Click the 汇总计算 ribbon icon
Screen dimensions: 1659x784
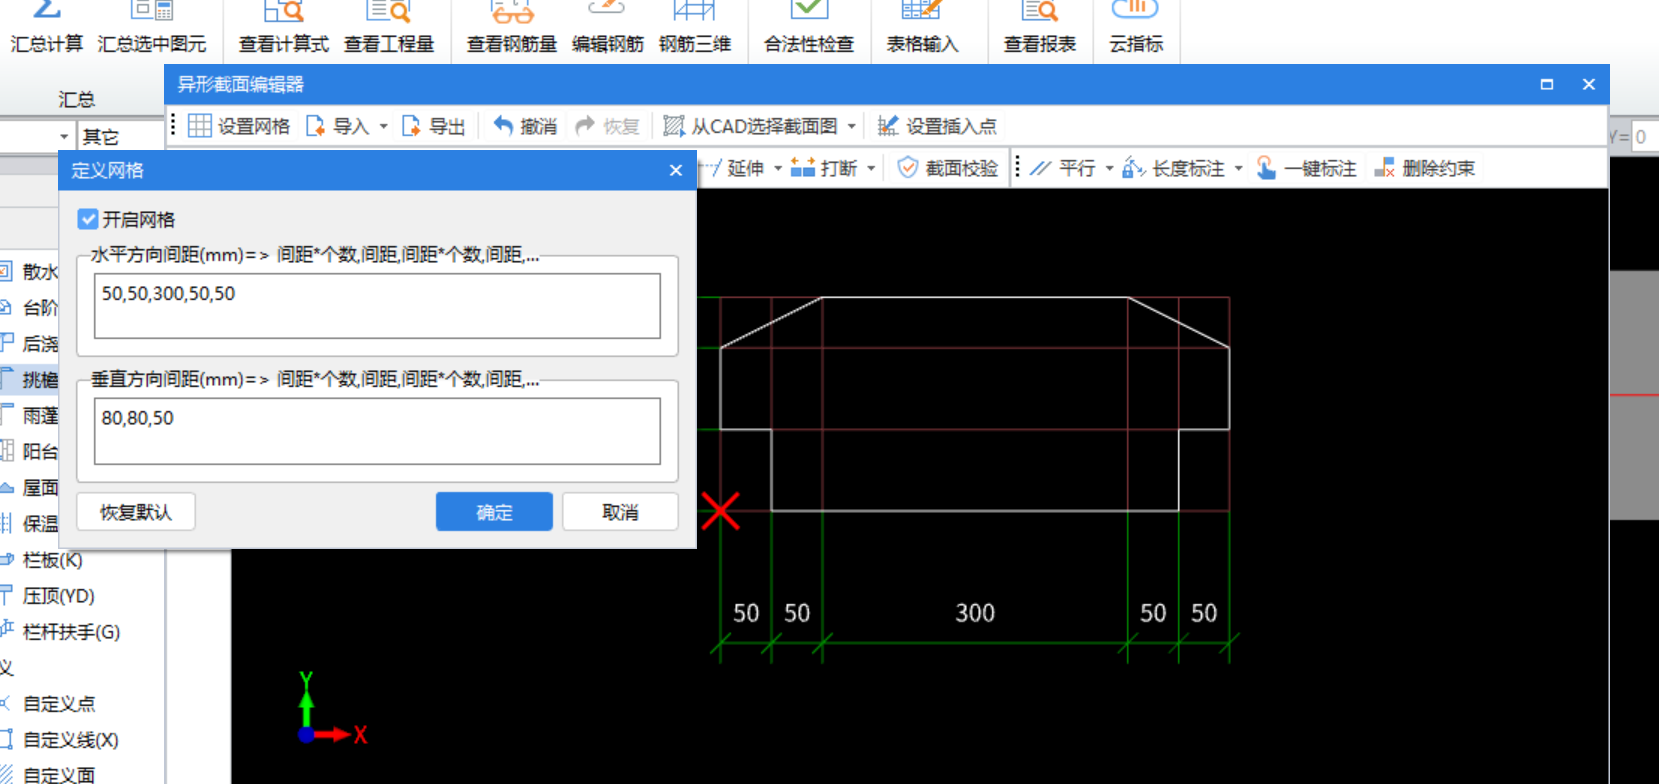[47, 27]
